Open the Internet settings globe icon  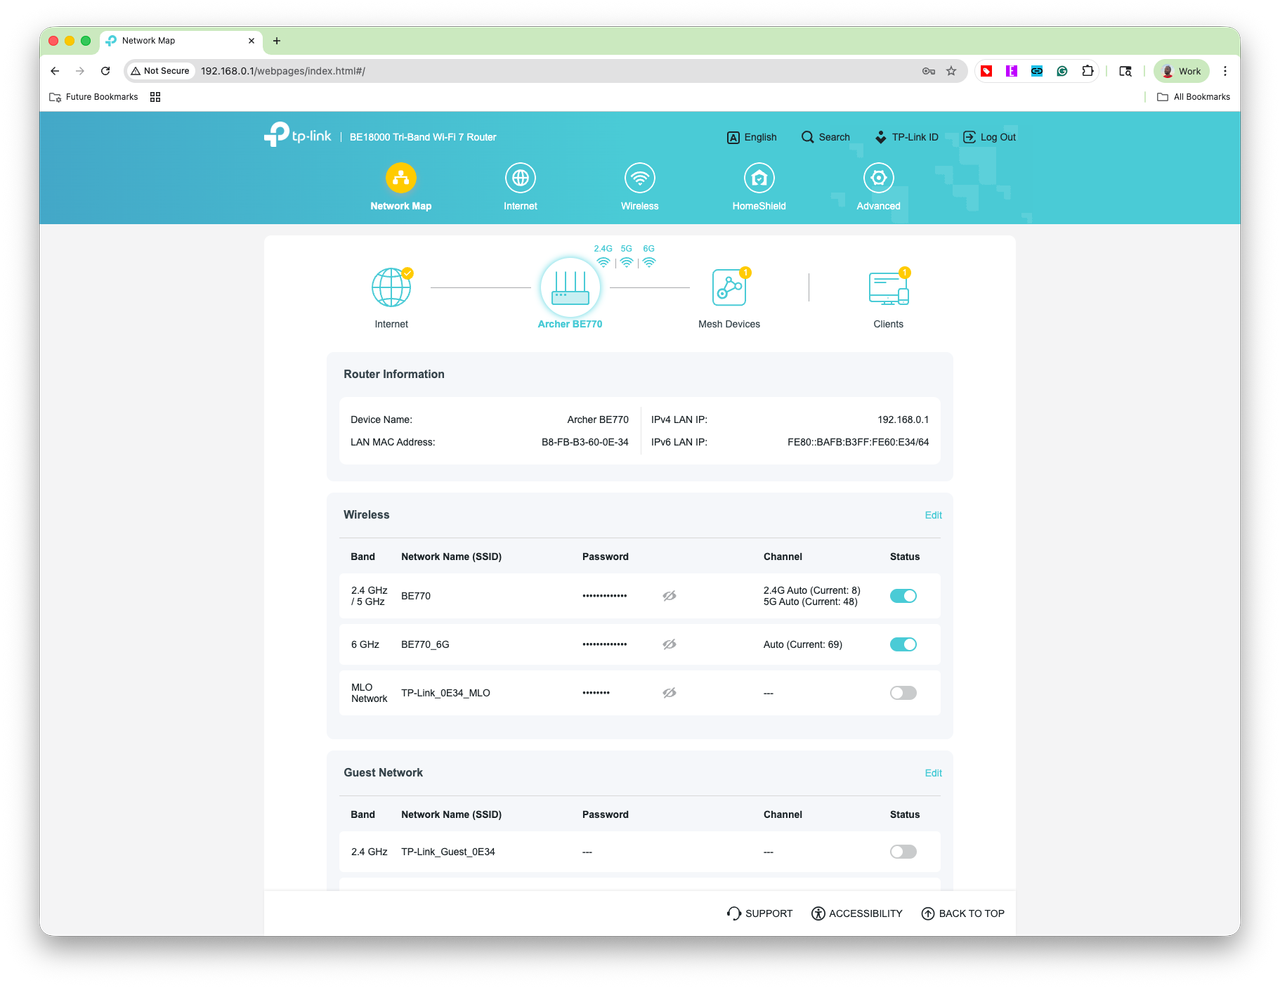click(520, 178)
